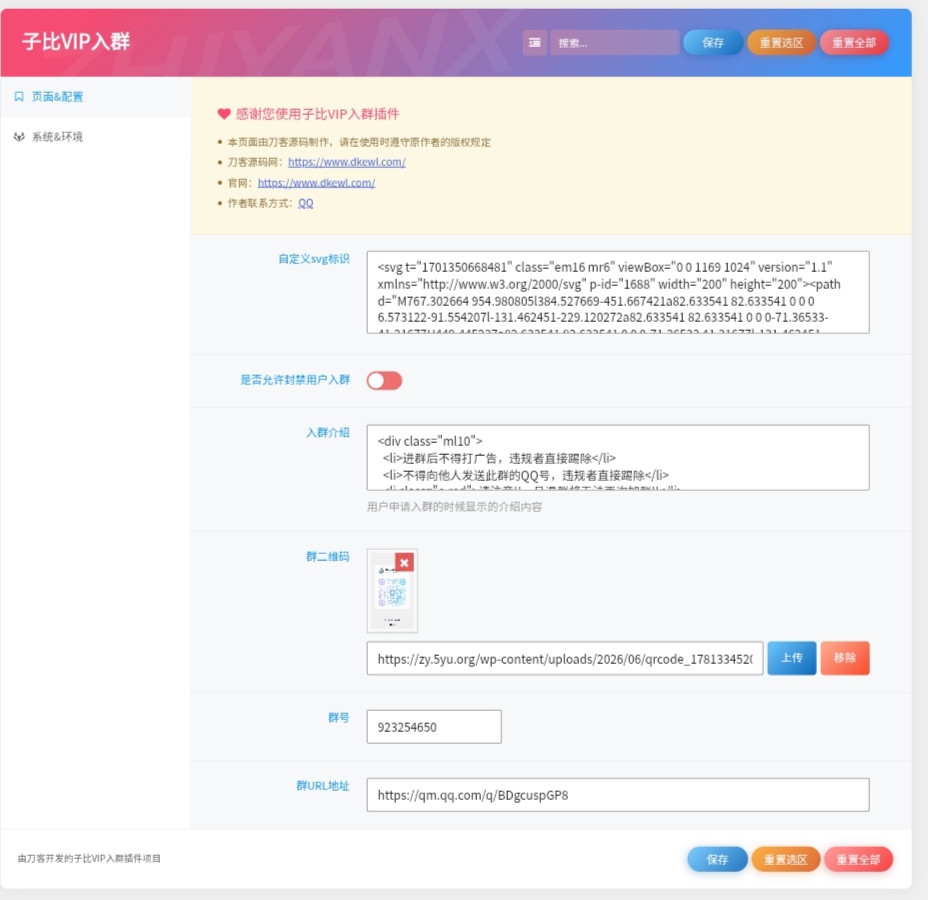Toggle 是否允许封禁用户入群 switch
Viewport: 928px width, 900px height.
click(384, 380)
